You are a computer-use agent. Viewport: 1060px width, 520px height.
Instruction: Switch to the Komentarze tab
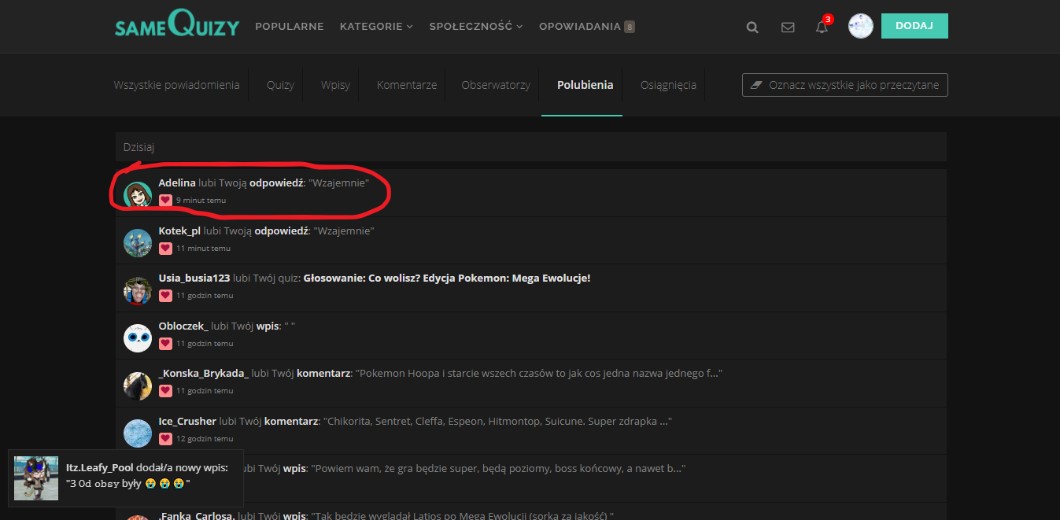point(407,86)
